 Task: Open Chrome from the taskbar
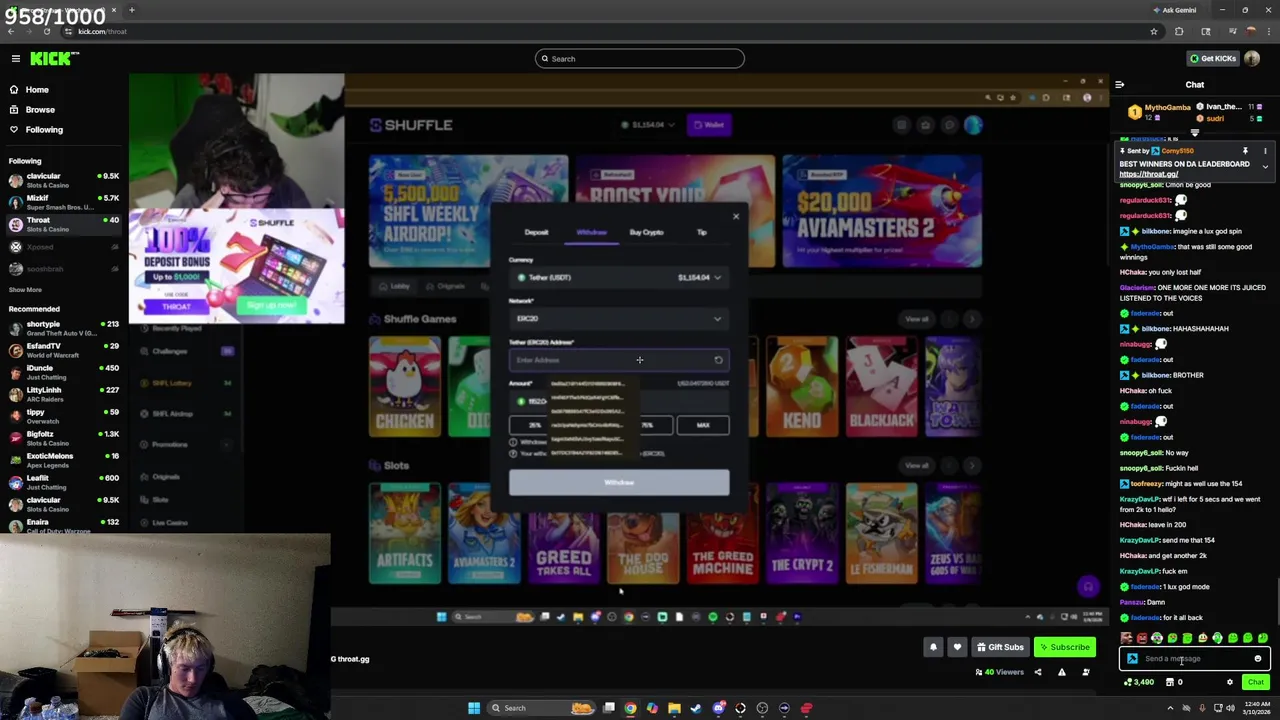coord(630,708)
